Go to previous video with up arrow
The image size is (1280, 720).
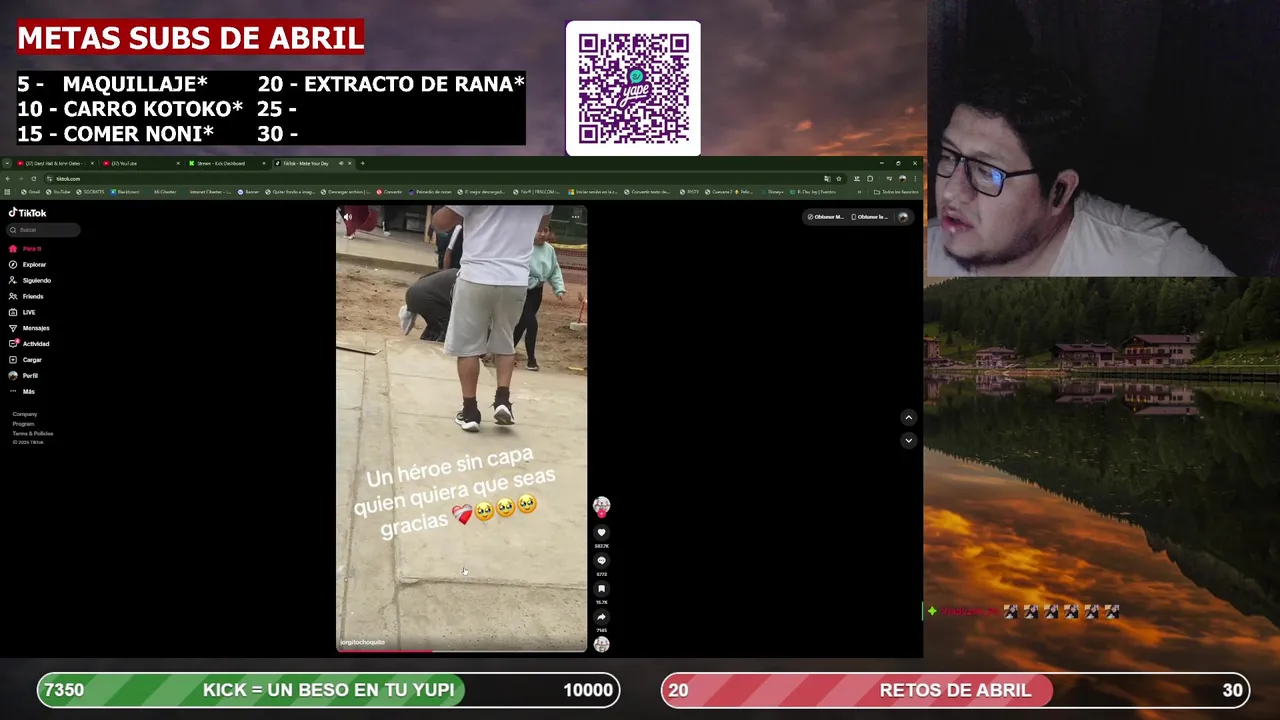(908, 417)
